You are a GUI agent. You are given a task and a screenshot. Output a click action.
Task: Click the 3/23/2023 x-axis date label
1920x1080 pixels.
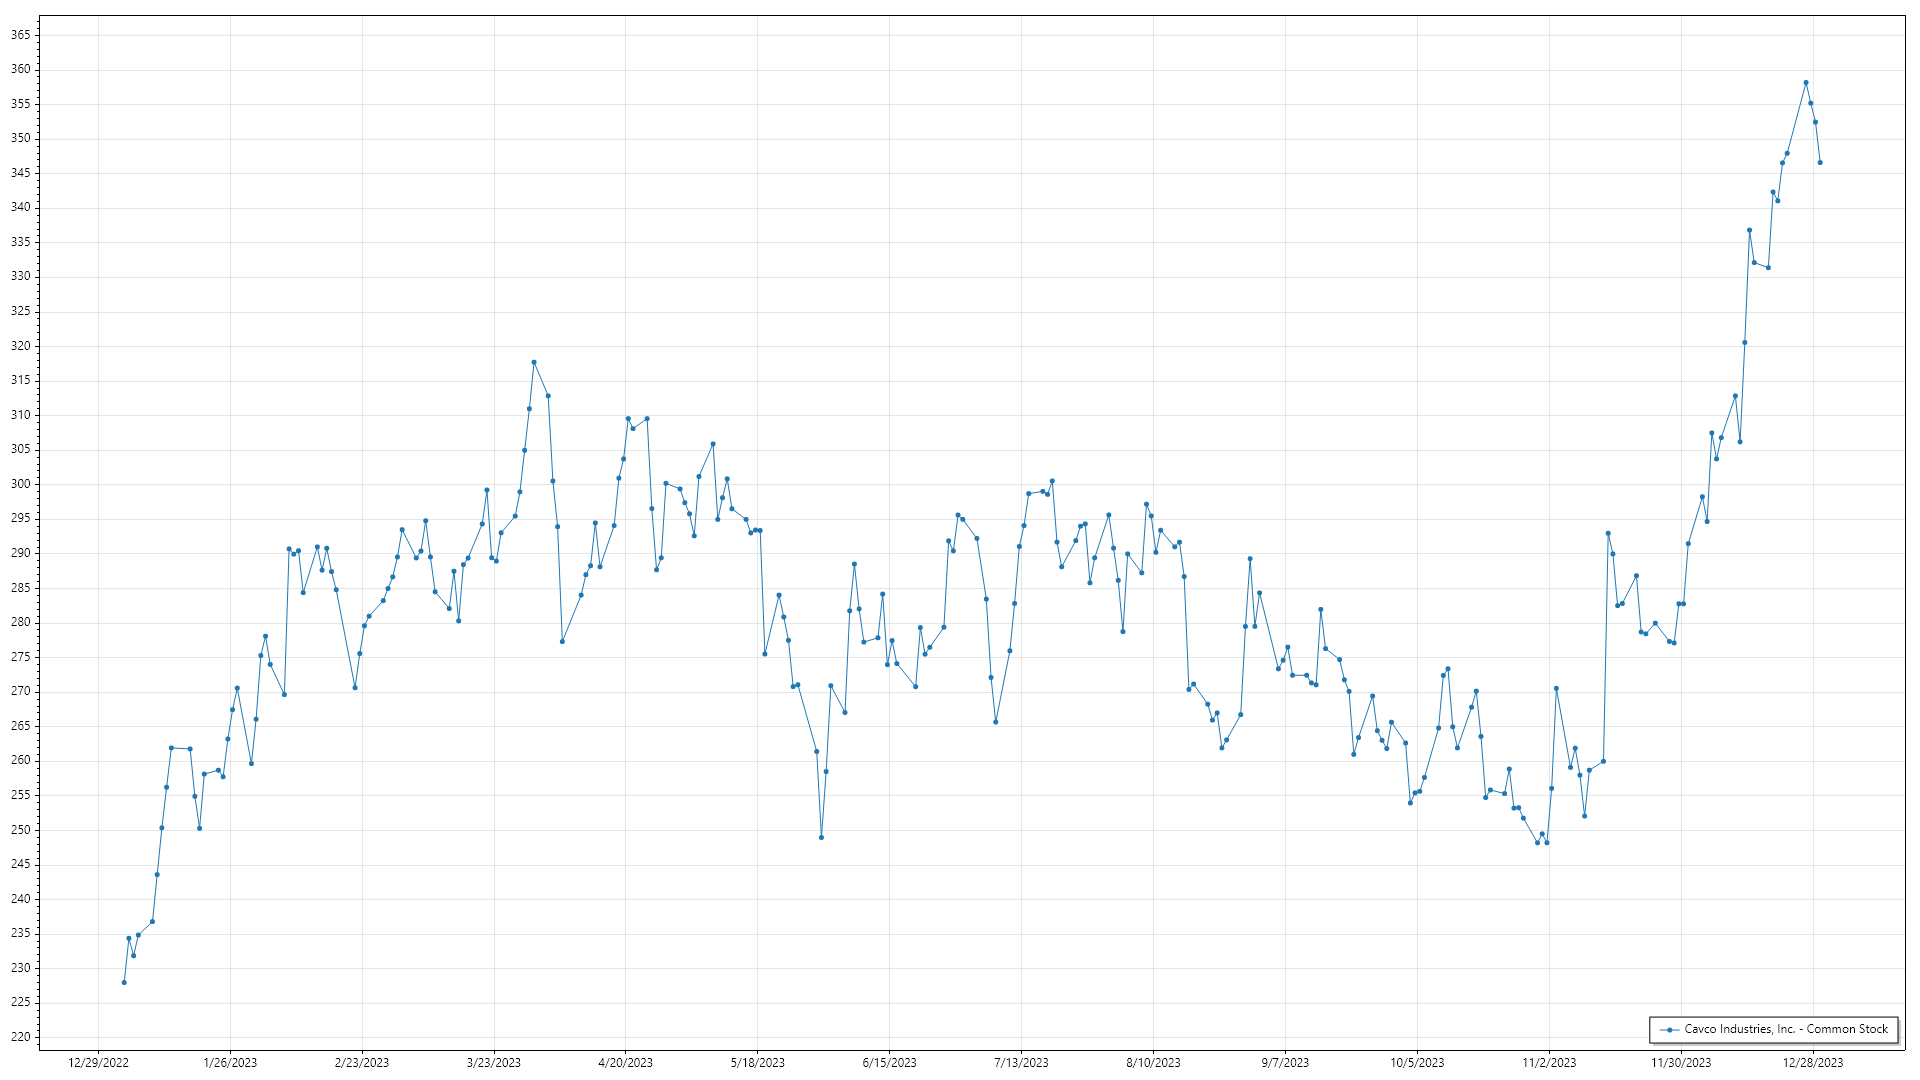[494, 1062]
